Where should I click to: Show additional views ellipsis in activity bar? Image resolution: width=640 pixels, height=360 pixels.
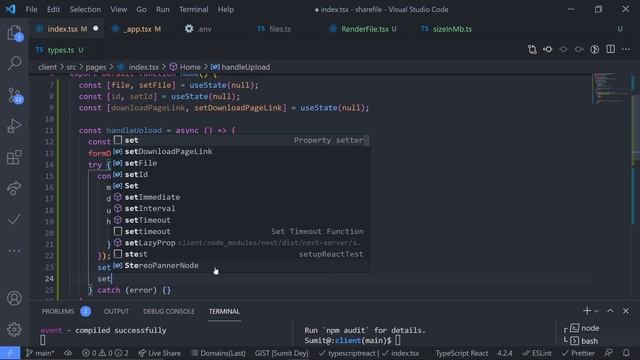(x=14, y=251)
